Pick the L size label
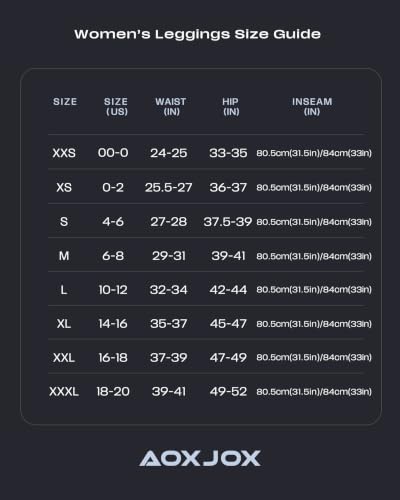The image size is (400, 500). coord(64,290)
